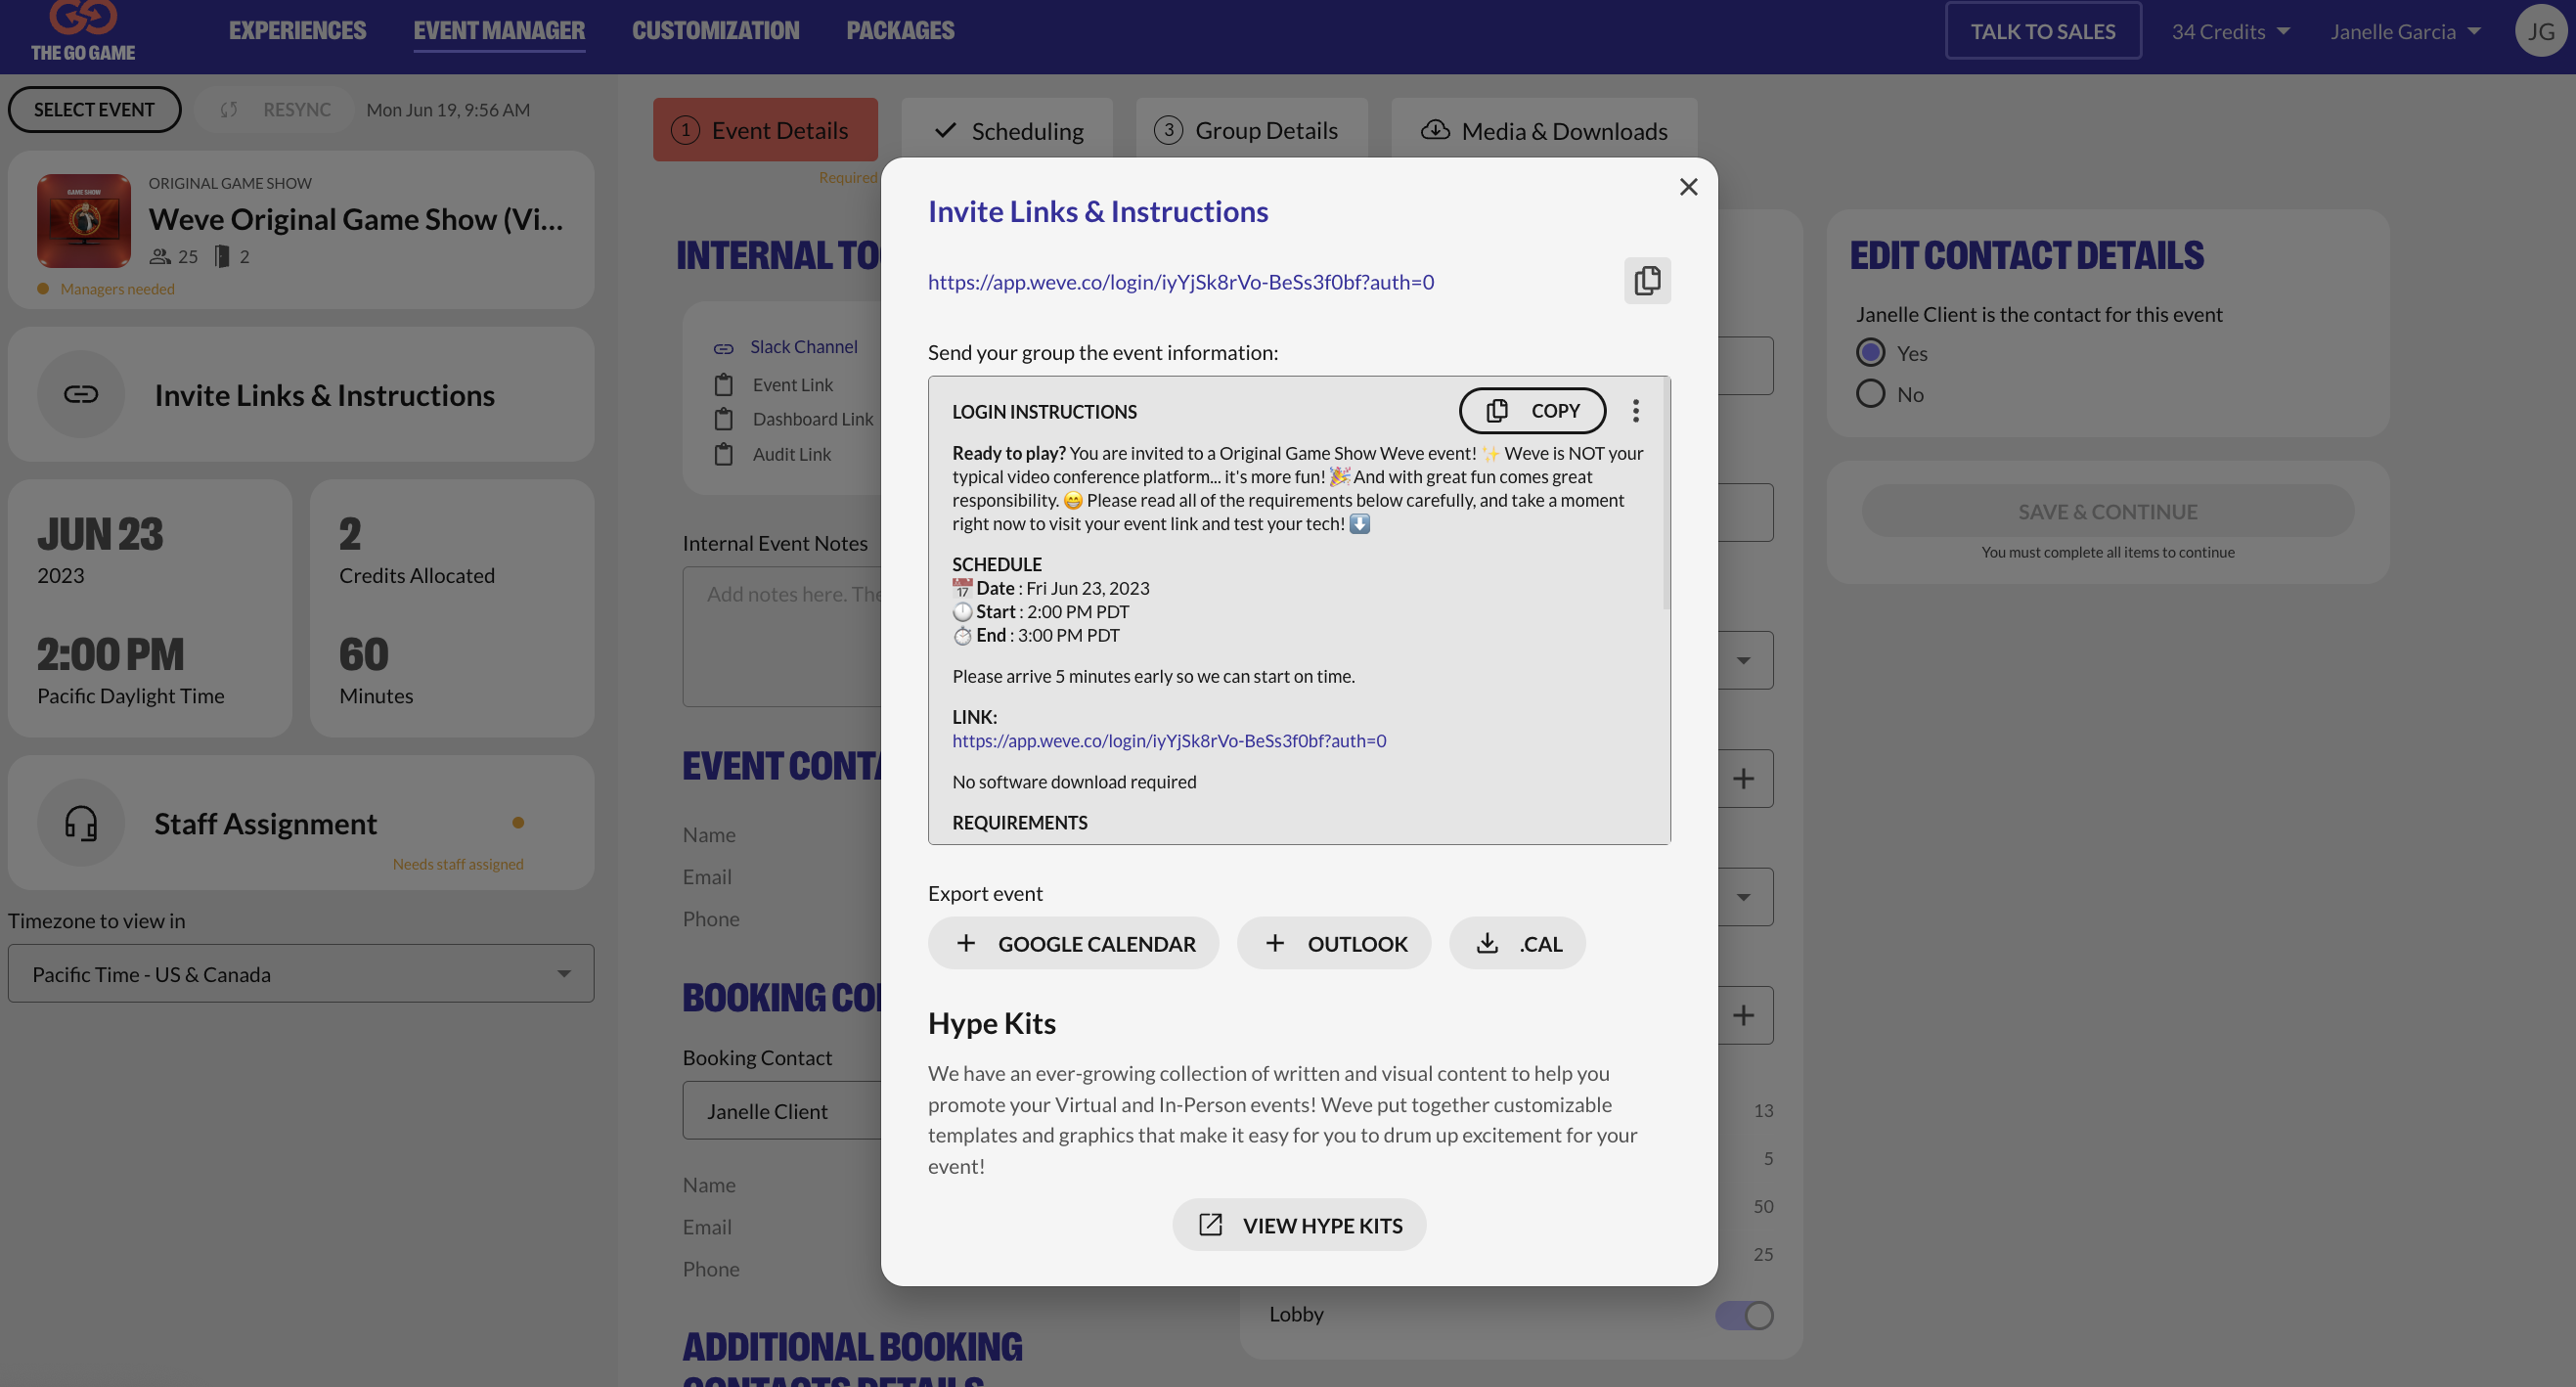This screenshot has width=2576, height=1387.
Task: Expand the 34 Credits dropdown
Action: point(2230,32)
